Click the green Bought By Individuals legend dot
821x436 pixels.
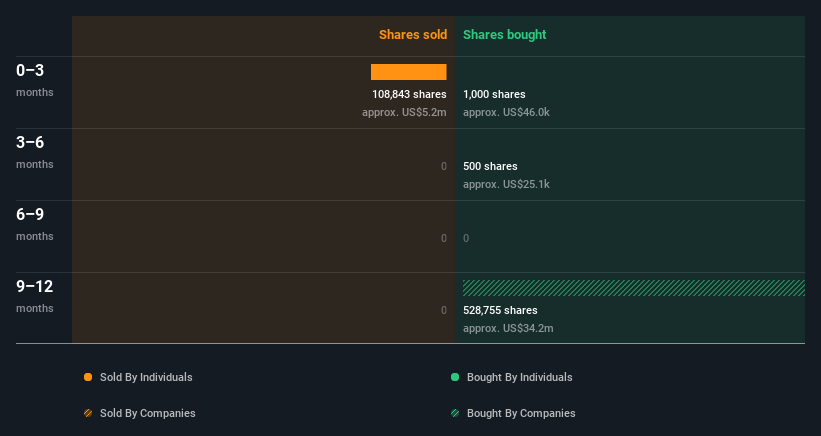click(x=455, y=377)
